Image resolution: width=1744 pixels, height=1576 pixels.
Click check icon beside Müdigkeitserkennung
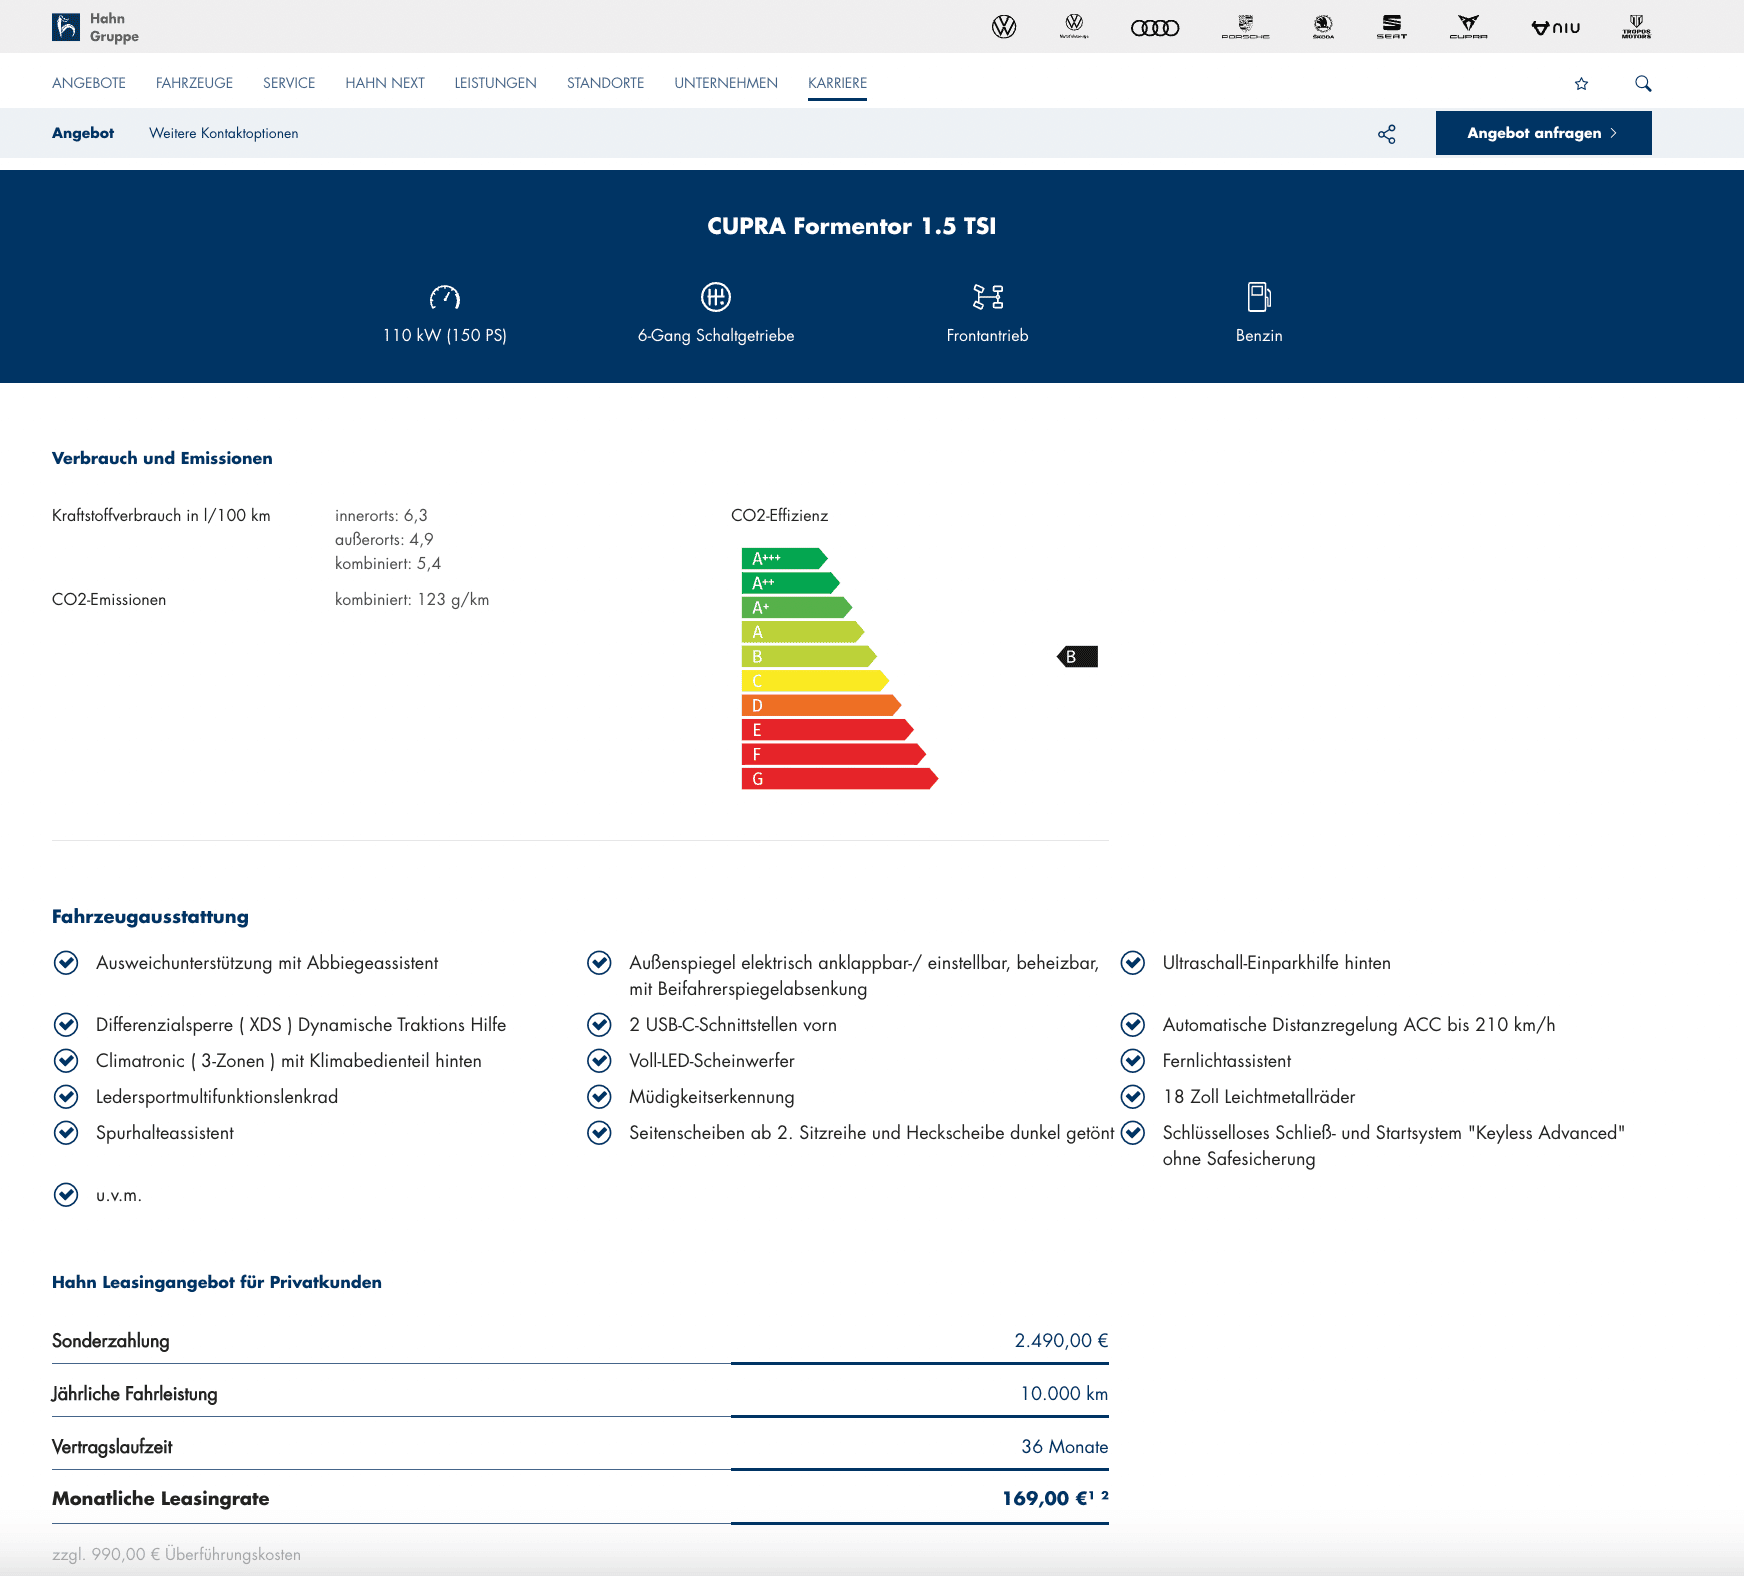[x=599, y=1097]
